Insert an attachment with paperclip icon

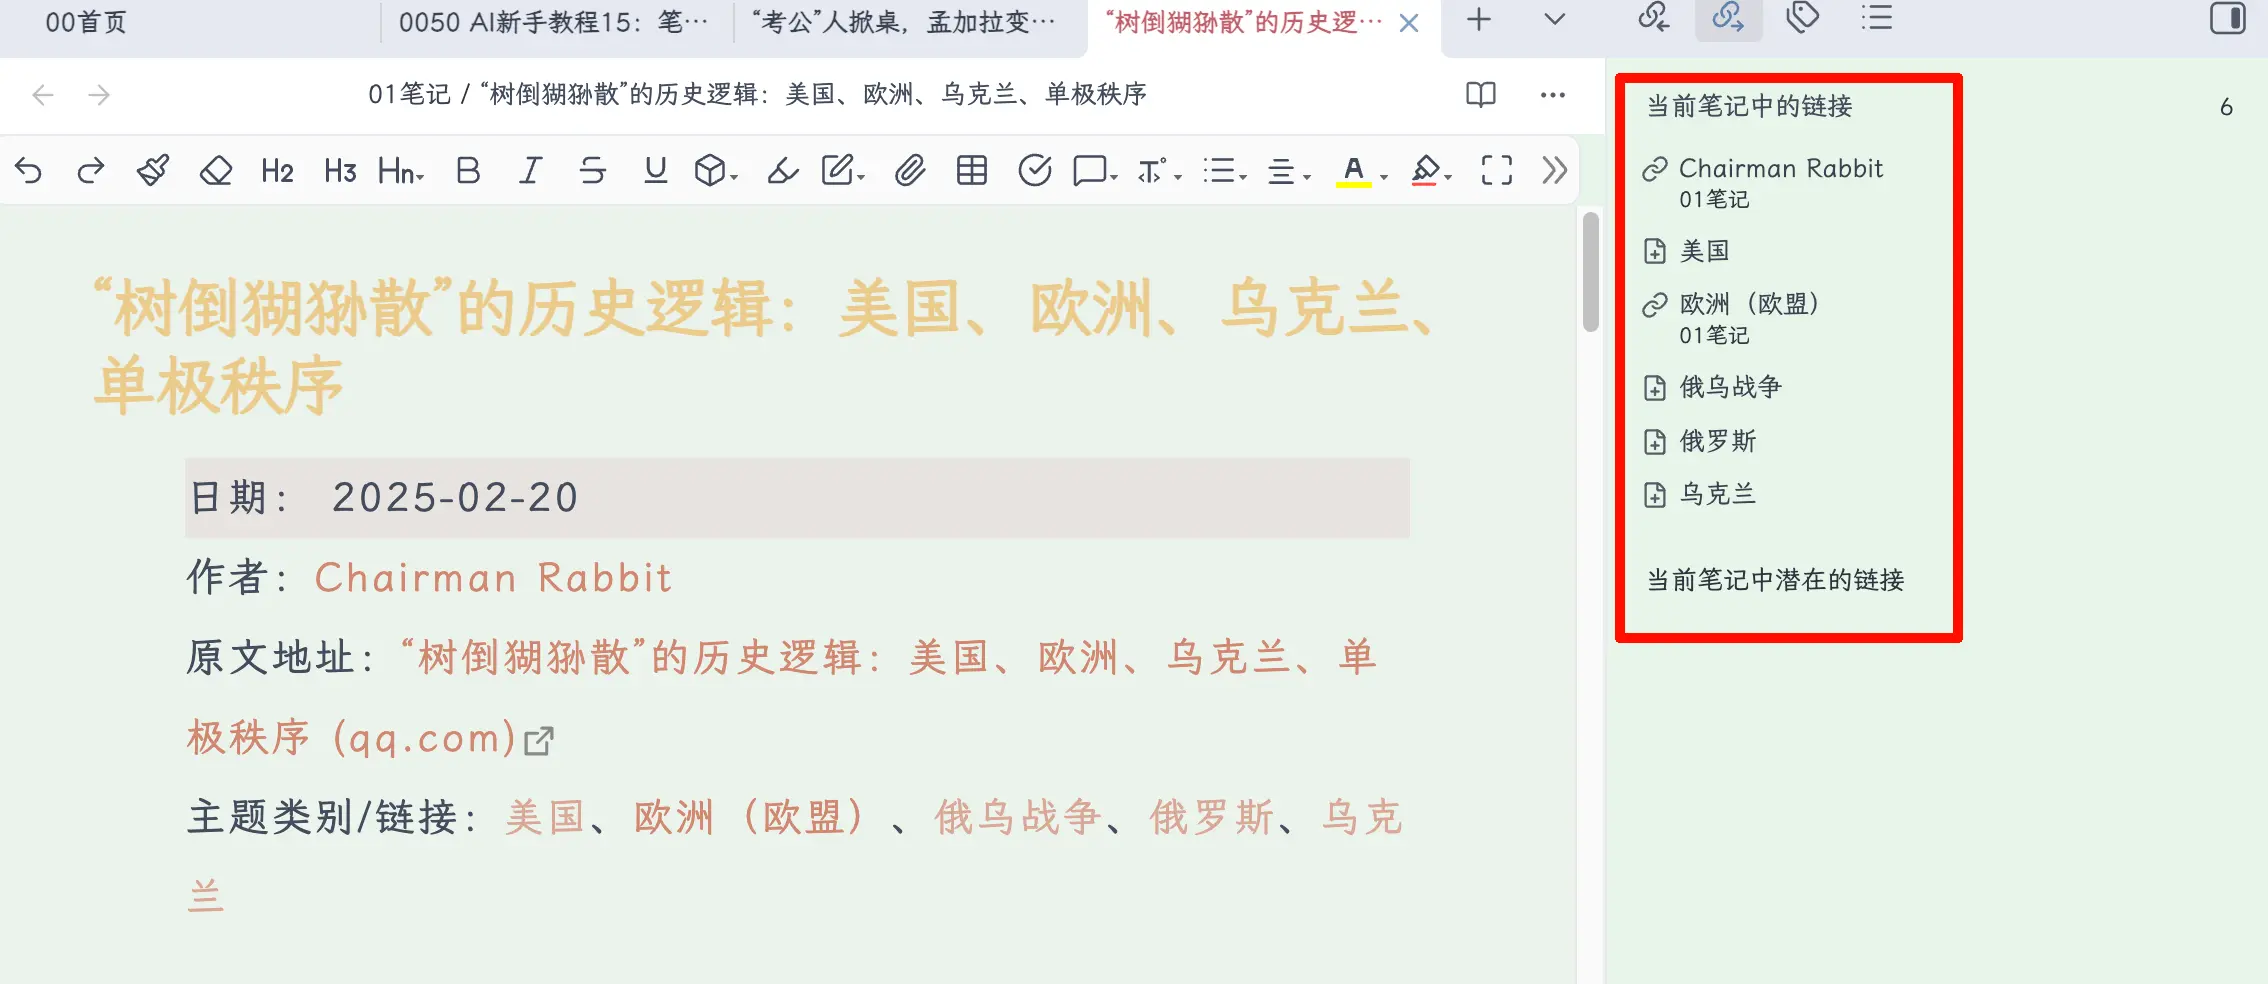pos(909,171)
